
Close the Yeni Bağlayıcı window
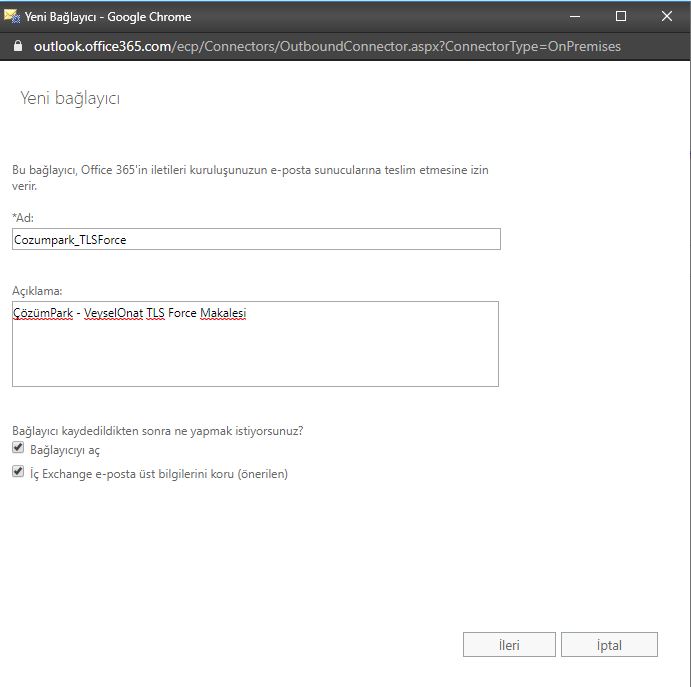click(667, 17)
